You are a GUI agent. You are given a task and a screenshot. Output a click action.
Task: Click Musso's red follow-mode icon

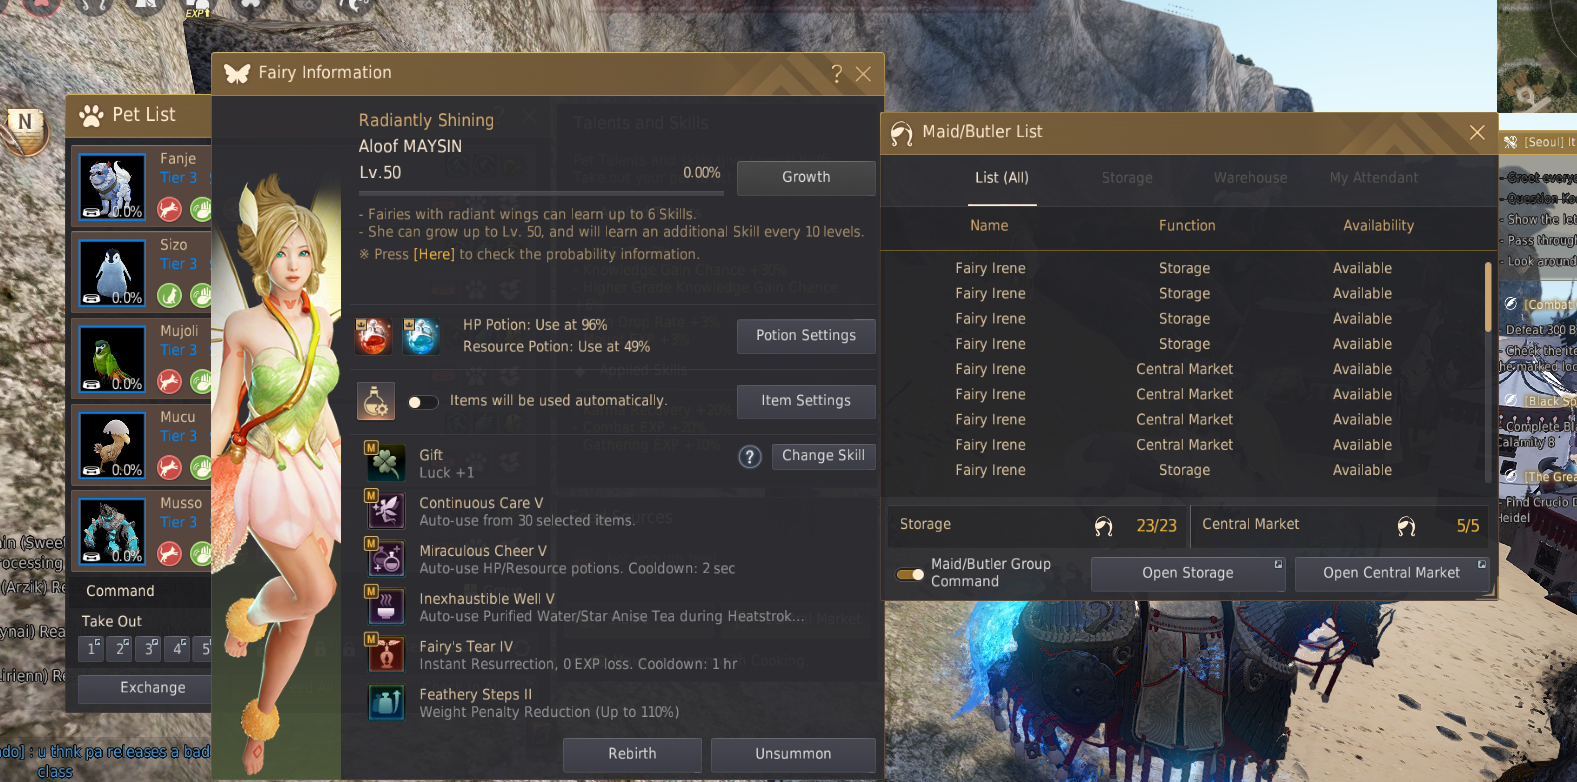coord(170,554)
